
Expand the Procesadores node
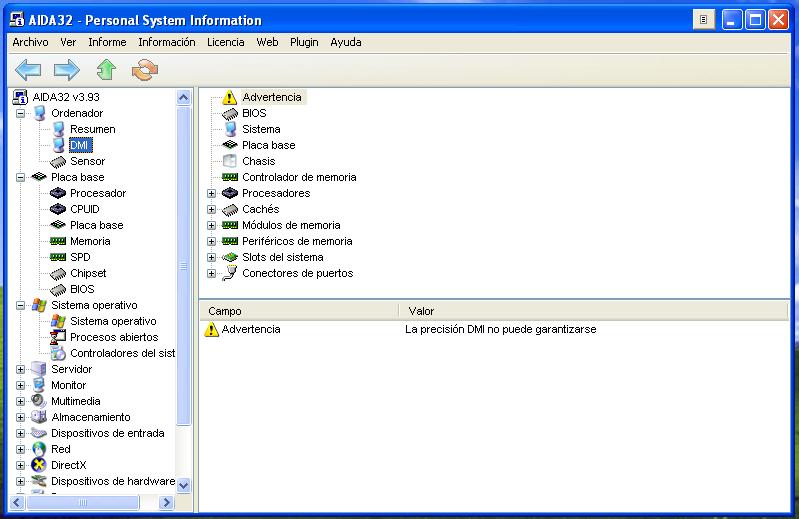click(x=211, y=193)
